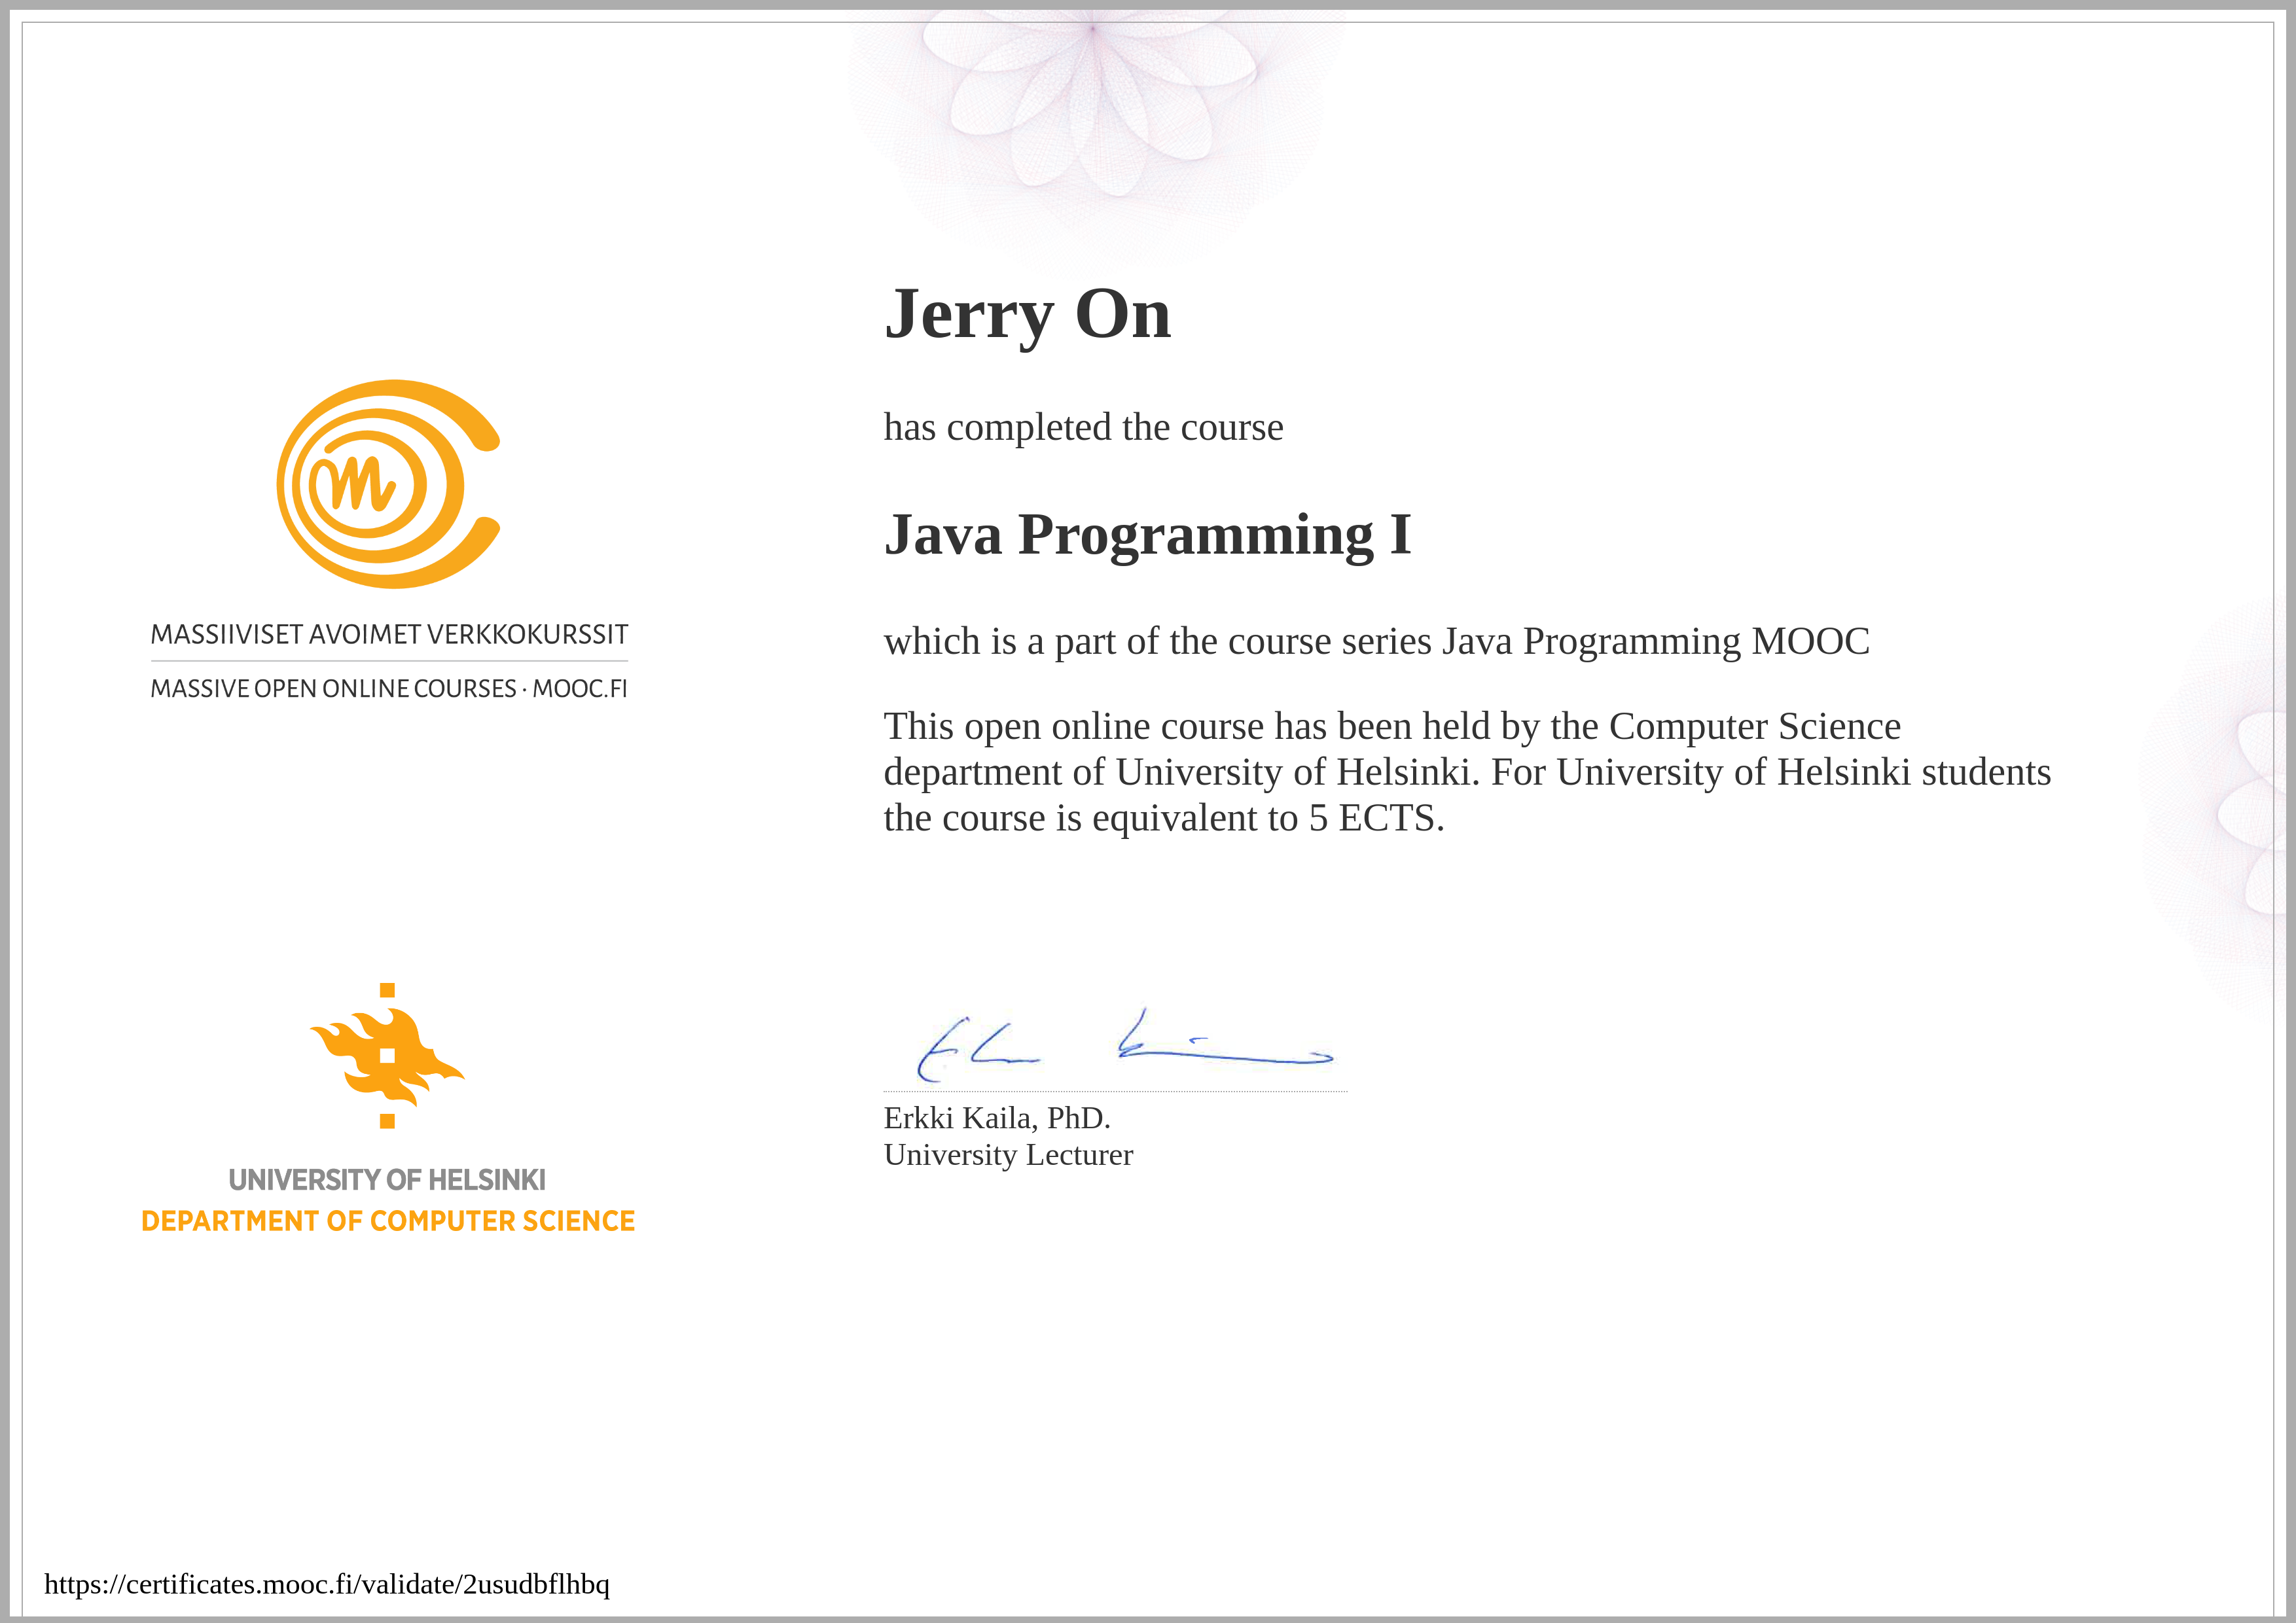The width and height of the screenshot is (2296, 1623).
Task: Click the handwritten signature above Erkki Kaila
Action: tap(1125, 1045)
